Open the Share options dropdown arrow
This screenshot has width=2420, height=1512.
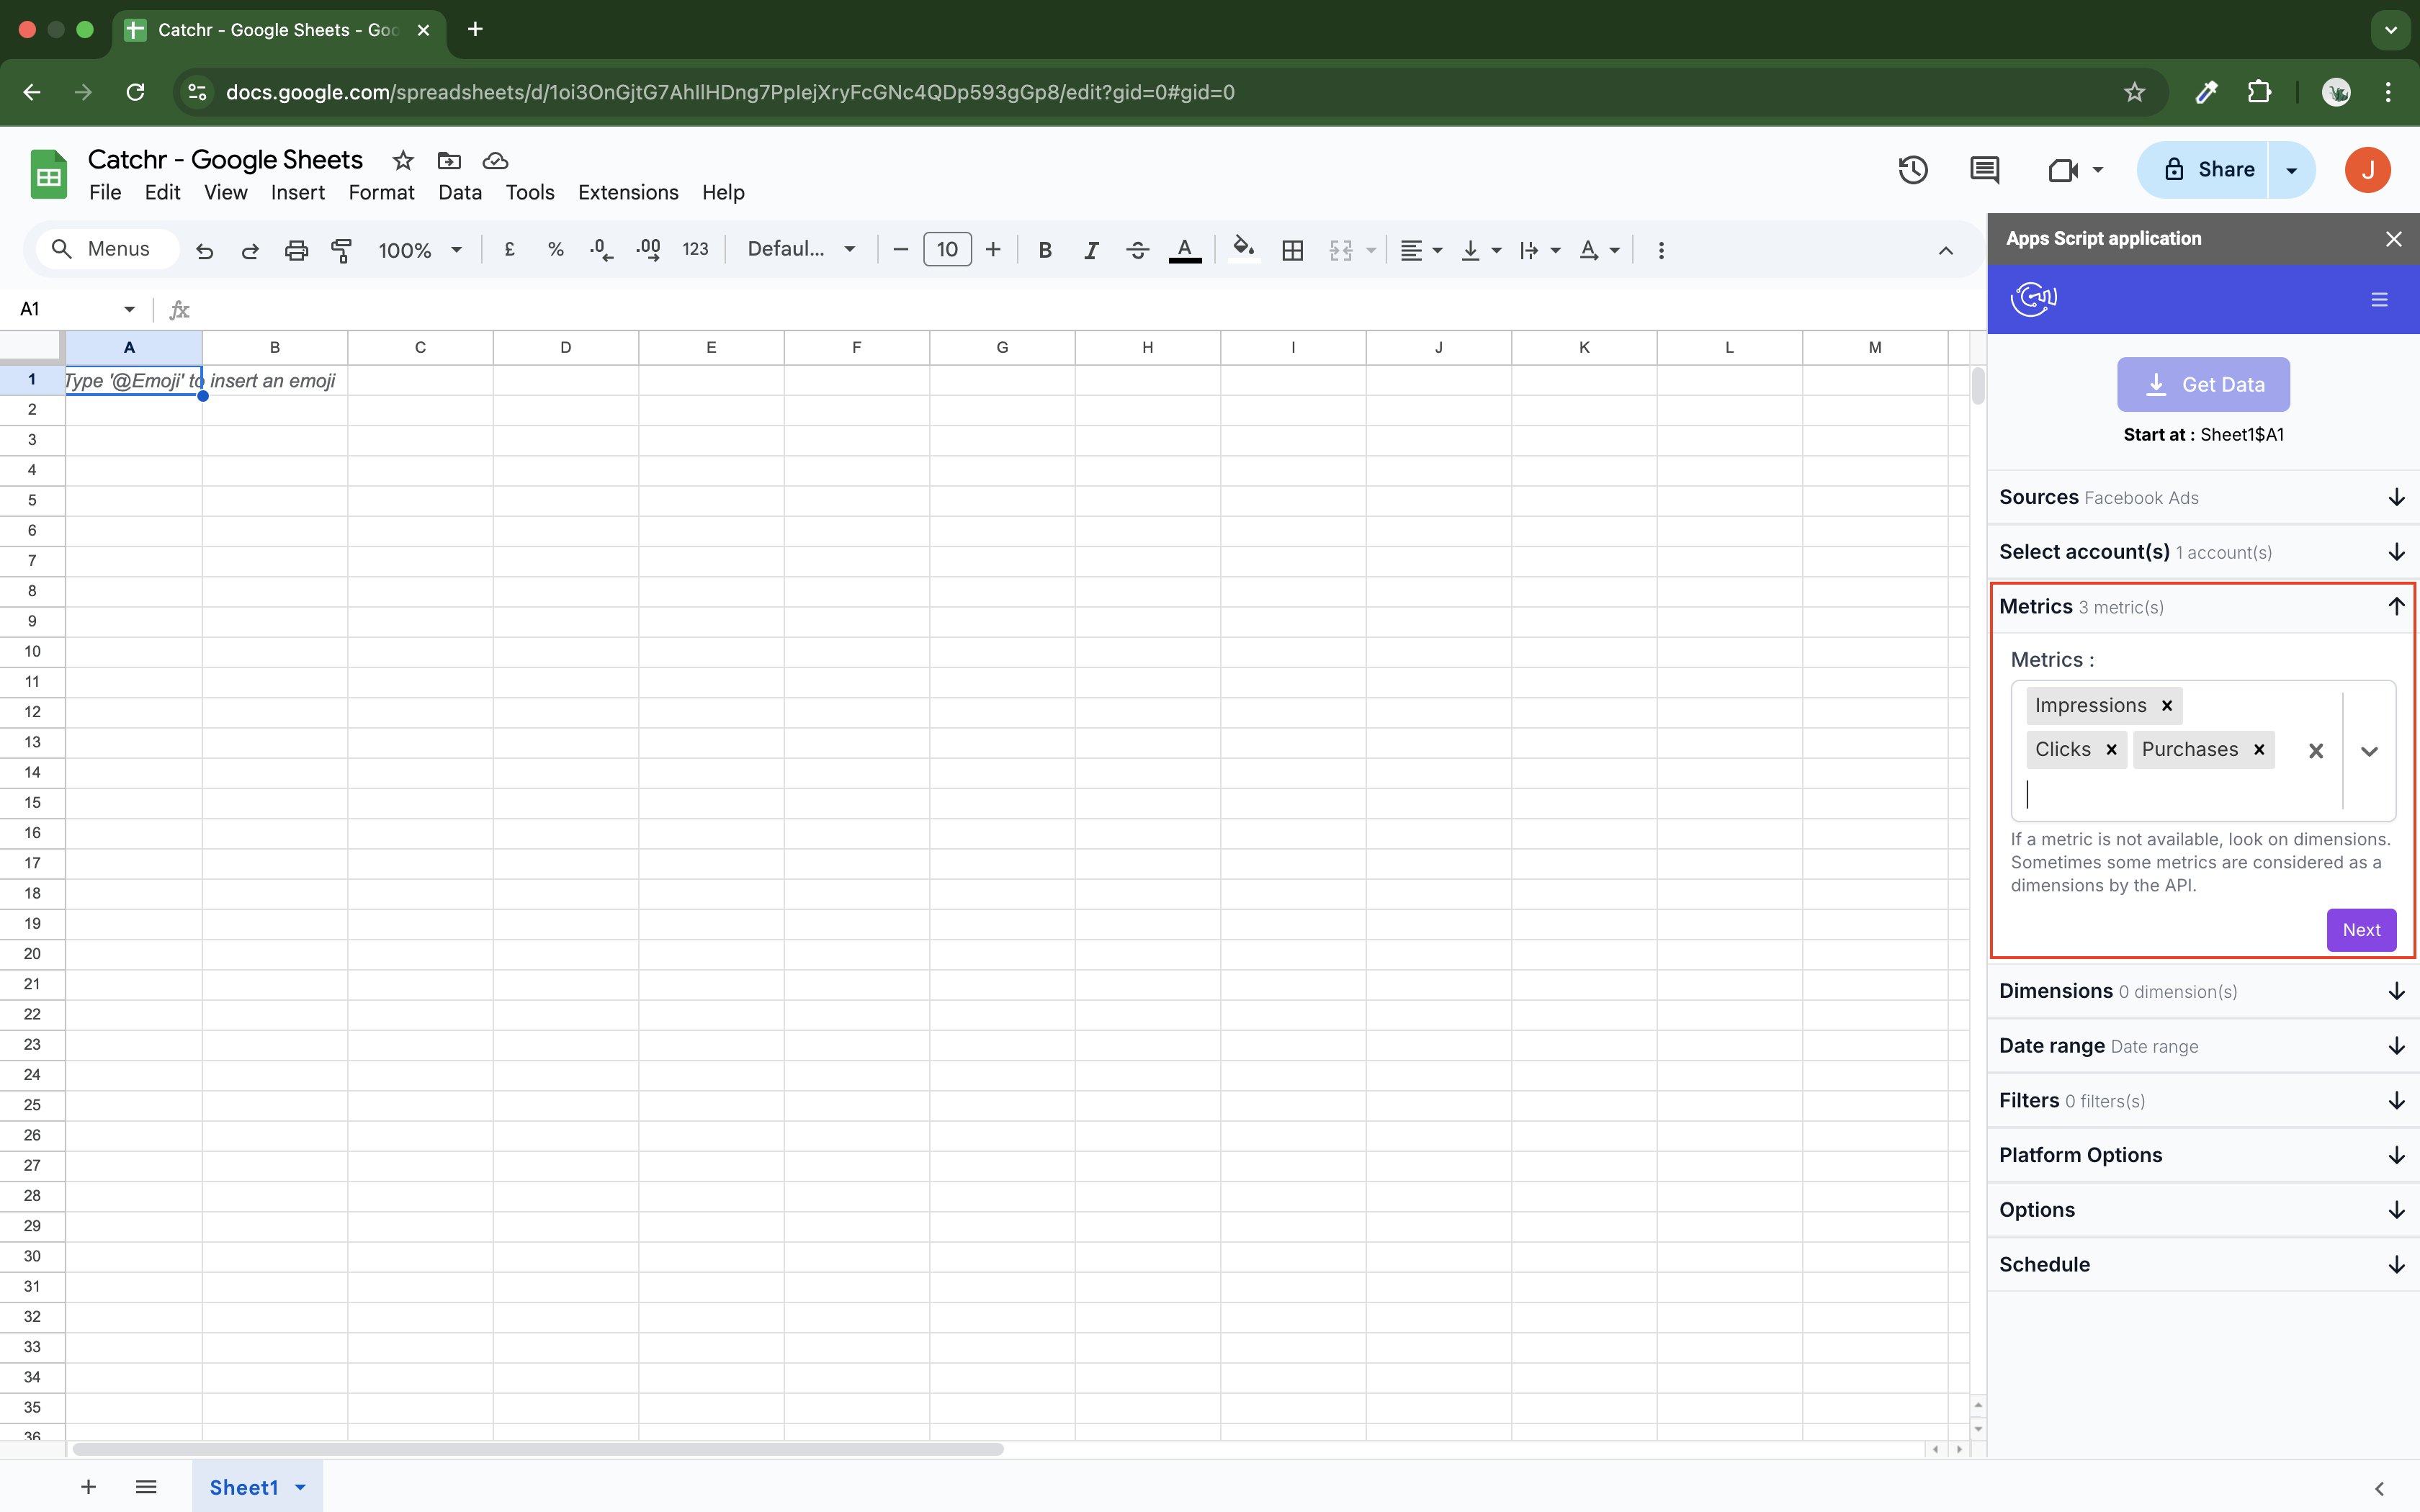coord(2292,170)
